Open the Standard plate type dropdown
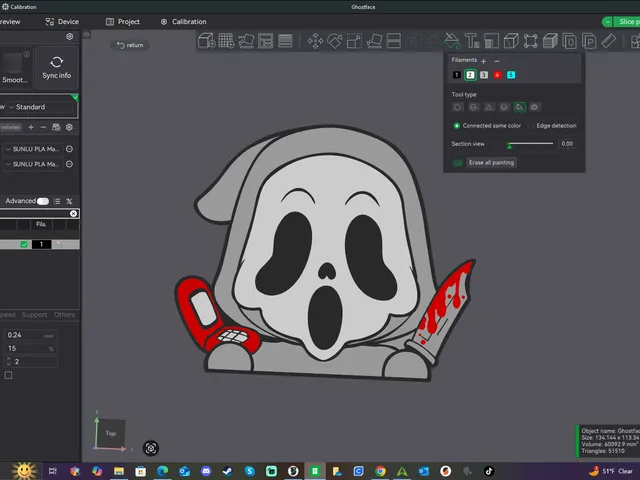The image size is (640, 480). (42, 107)
